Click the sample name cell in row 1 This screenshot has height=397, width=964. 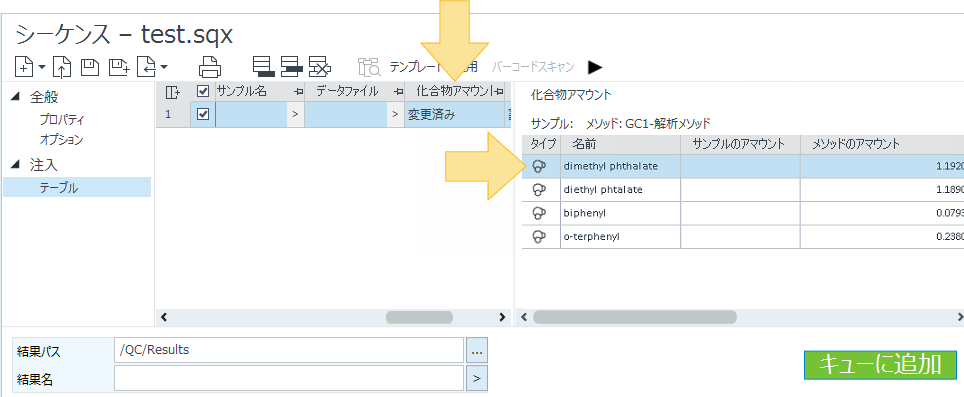click(x=250, y=115)
